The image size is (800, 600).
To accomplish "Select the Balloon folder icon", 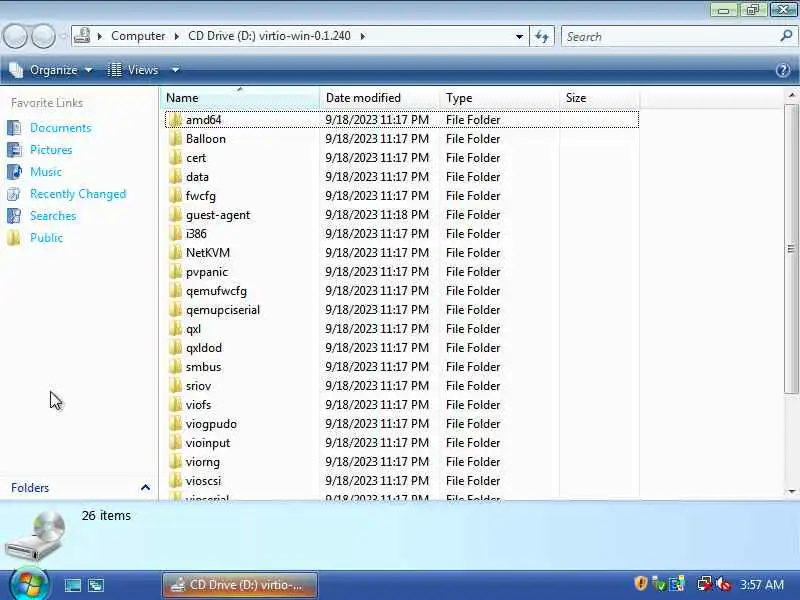I will pos(175,139).
